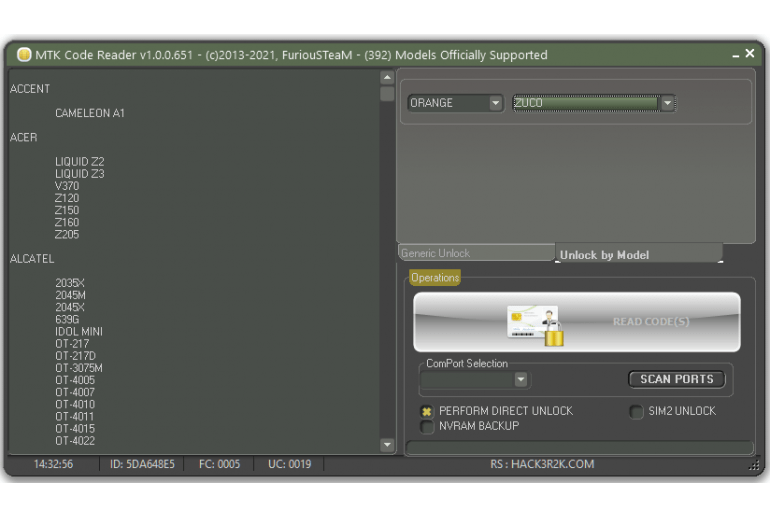The width and height of the screenshot is (770, 518).
Task: Select the ACER brand heading
Action: click(24, 137)
